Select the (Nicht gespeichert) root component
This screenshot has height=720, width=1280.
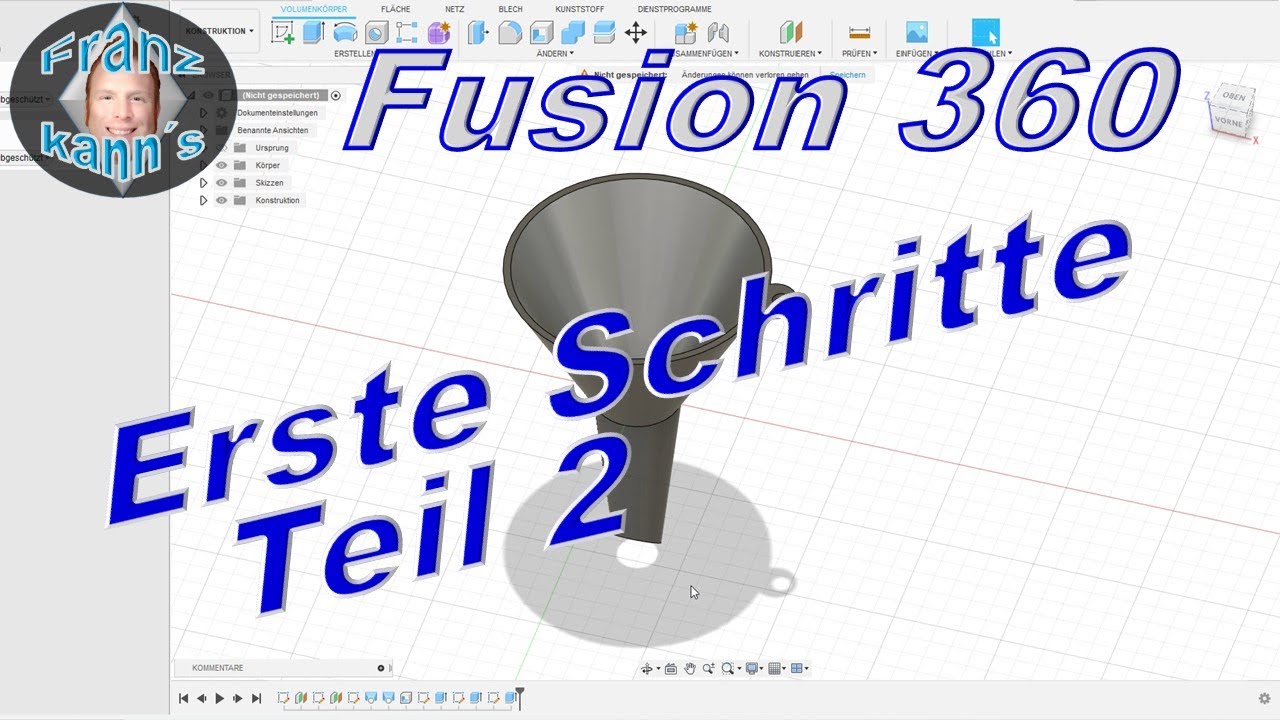pos(280,95)
